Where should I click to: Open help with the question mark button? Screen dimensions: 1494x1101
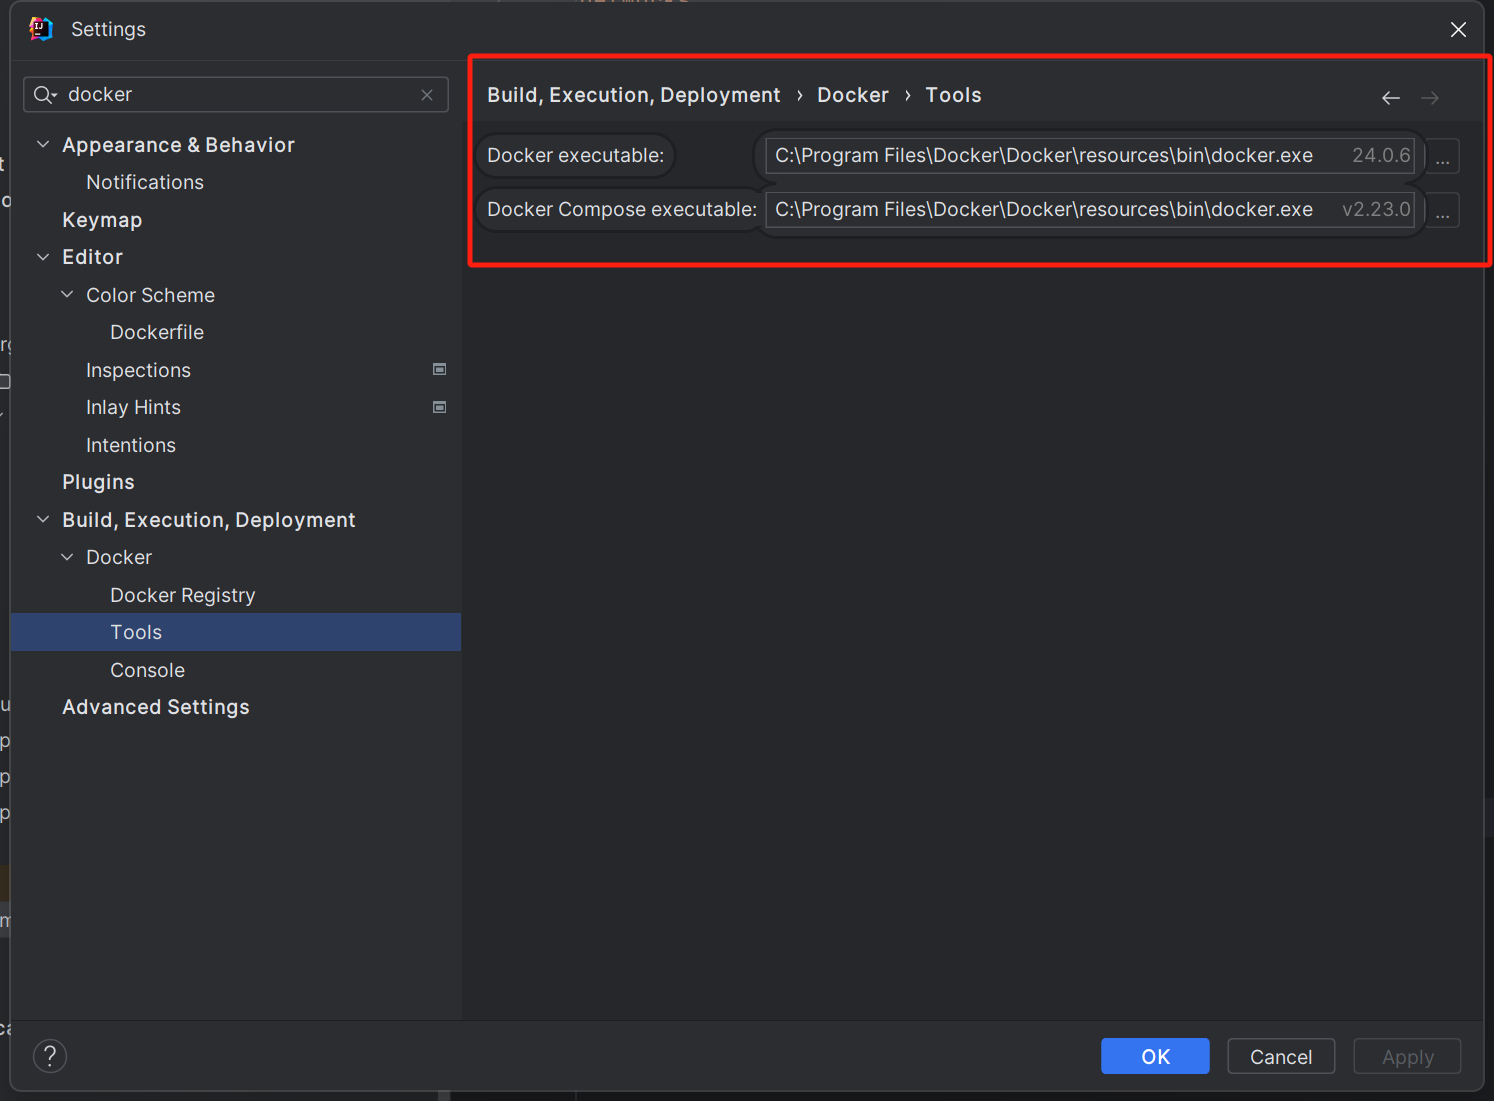click(x=50, y=1056)
